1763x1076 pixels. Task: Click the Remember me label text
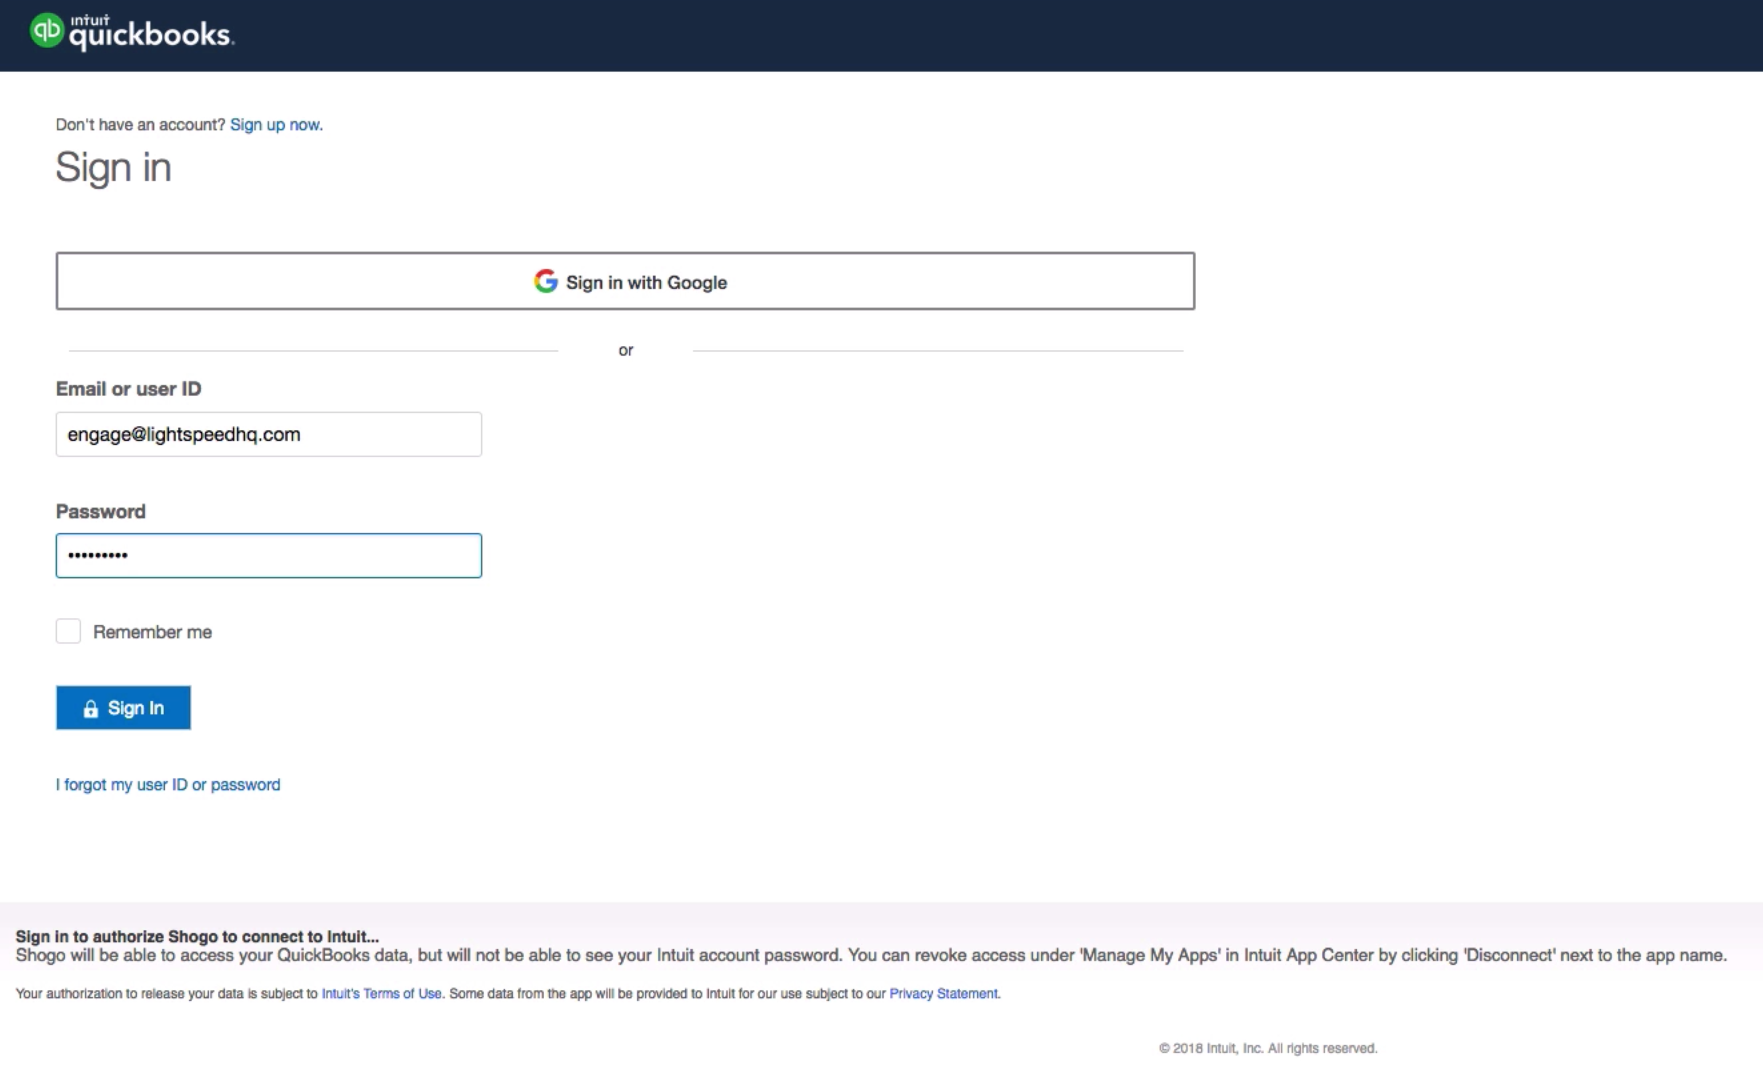click(x=152, y=631)
